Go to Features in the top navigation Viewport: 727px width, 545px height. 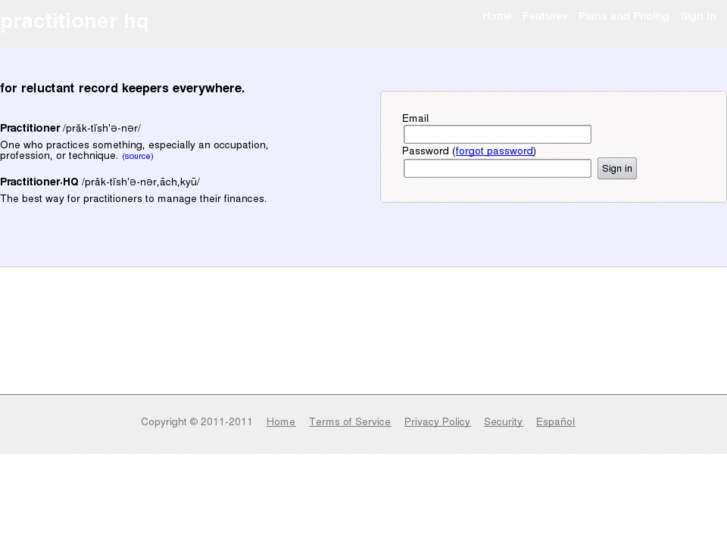tap(545, 16)
